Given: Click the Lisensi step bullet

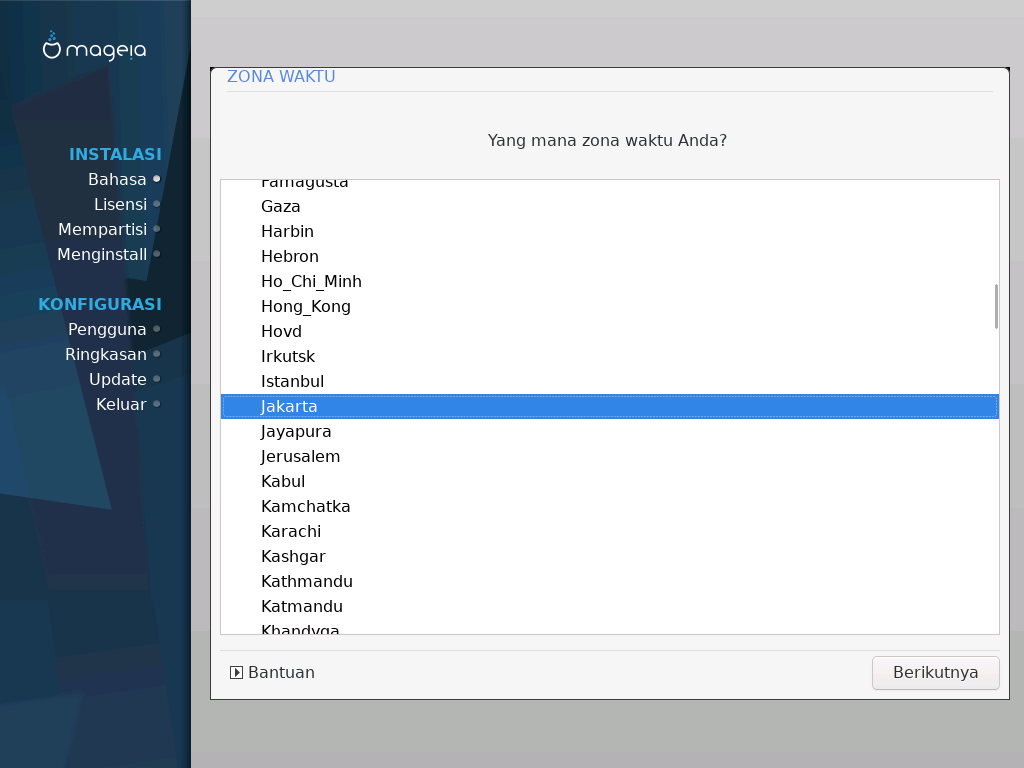Looking at the screenshot, I should 157,205.
